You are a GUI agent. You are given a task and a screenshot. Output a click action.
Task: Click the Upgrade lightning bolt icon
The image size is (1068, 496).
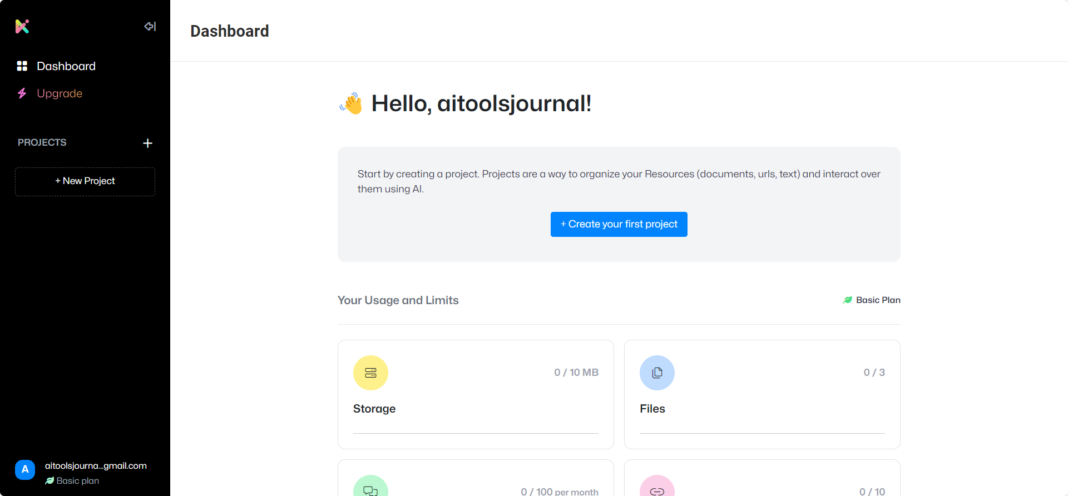22,93
